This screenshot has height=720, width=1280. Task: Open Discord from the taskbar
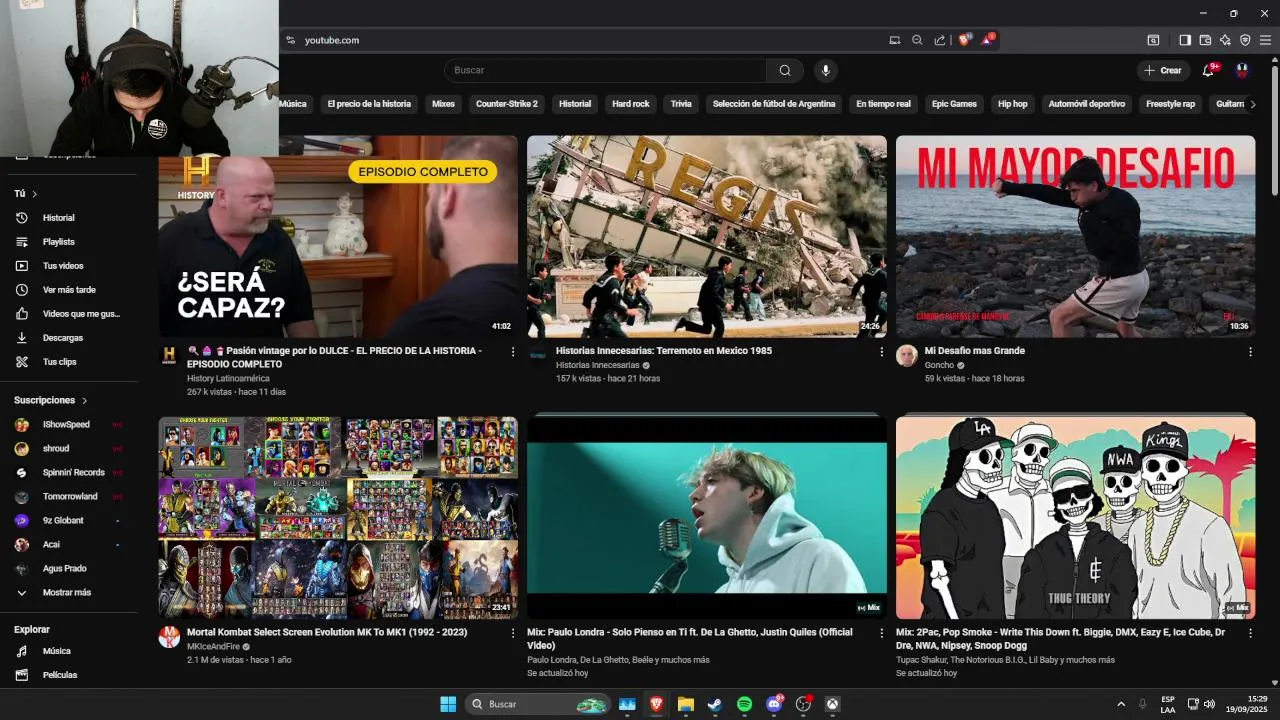coord(773,704)
